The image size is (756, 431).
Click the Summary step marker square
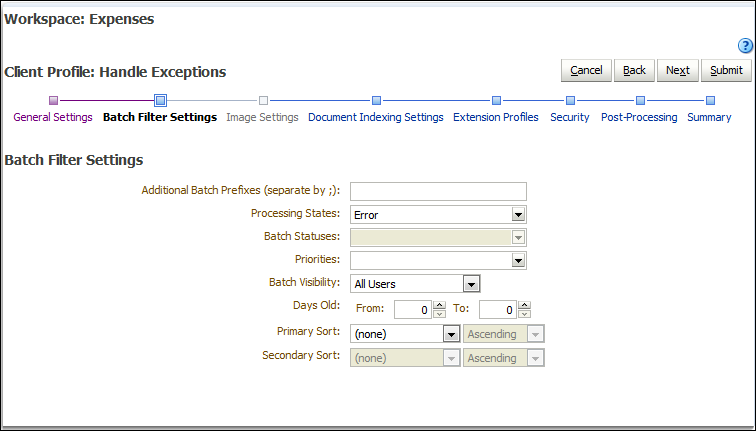710,100
